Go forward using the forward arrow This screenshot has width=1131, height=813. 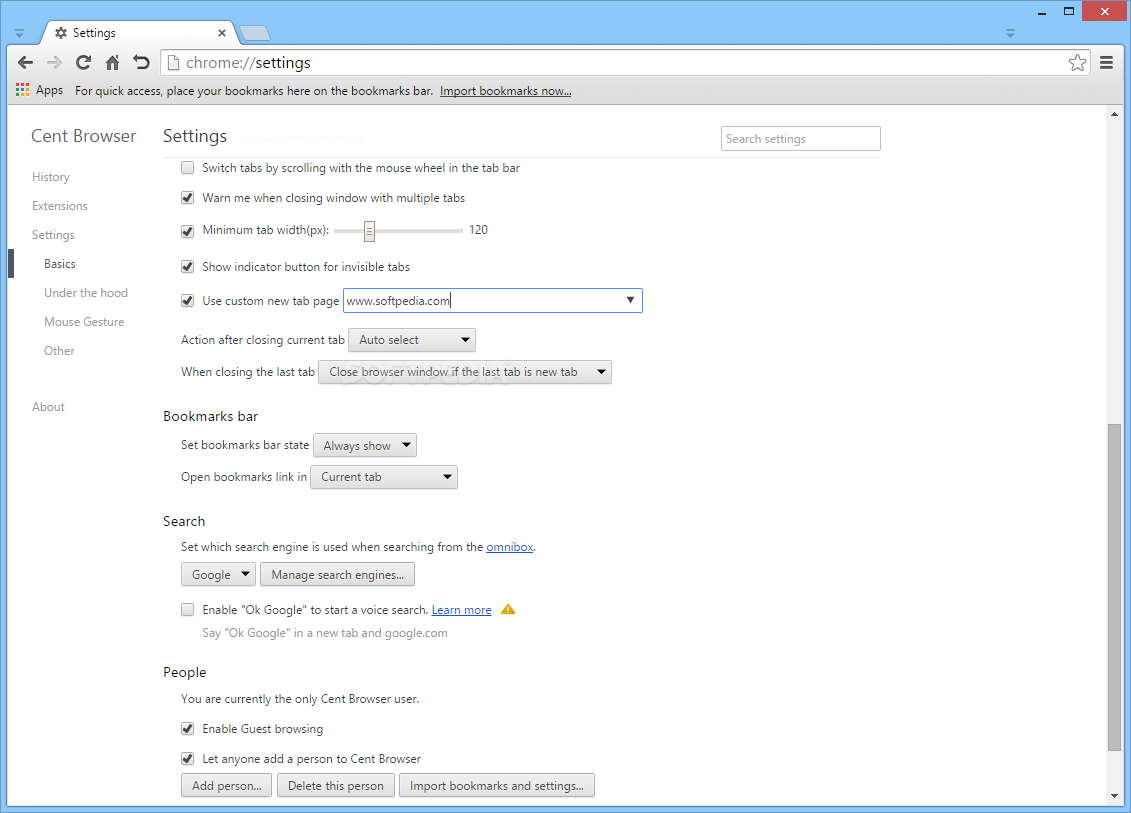tap(54, 63)
